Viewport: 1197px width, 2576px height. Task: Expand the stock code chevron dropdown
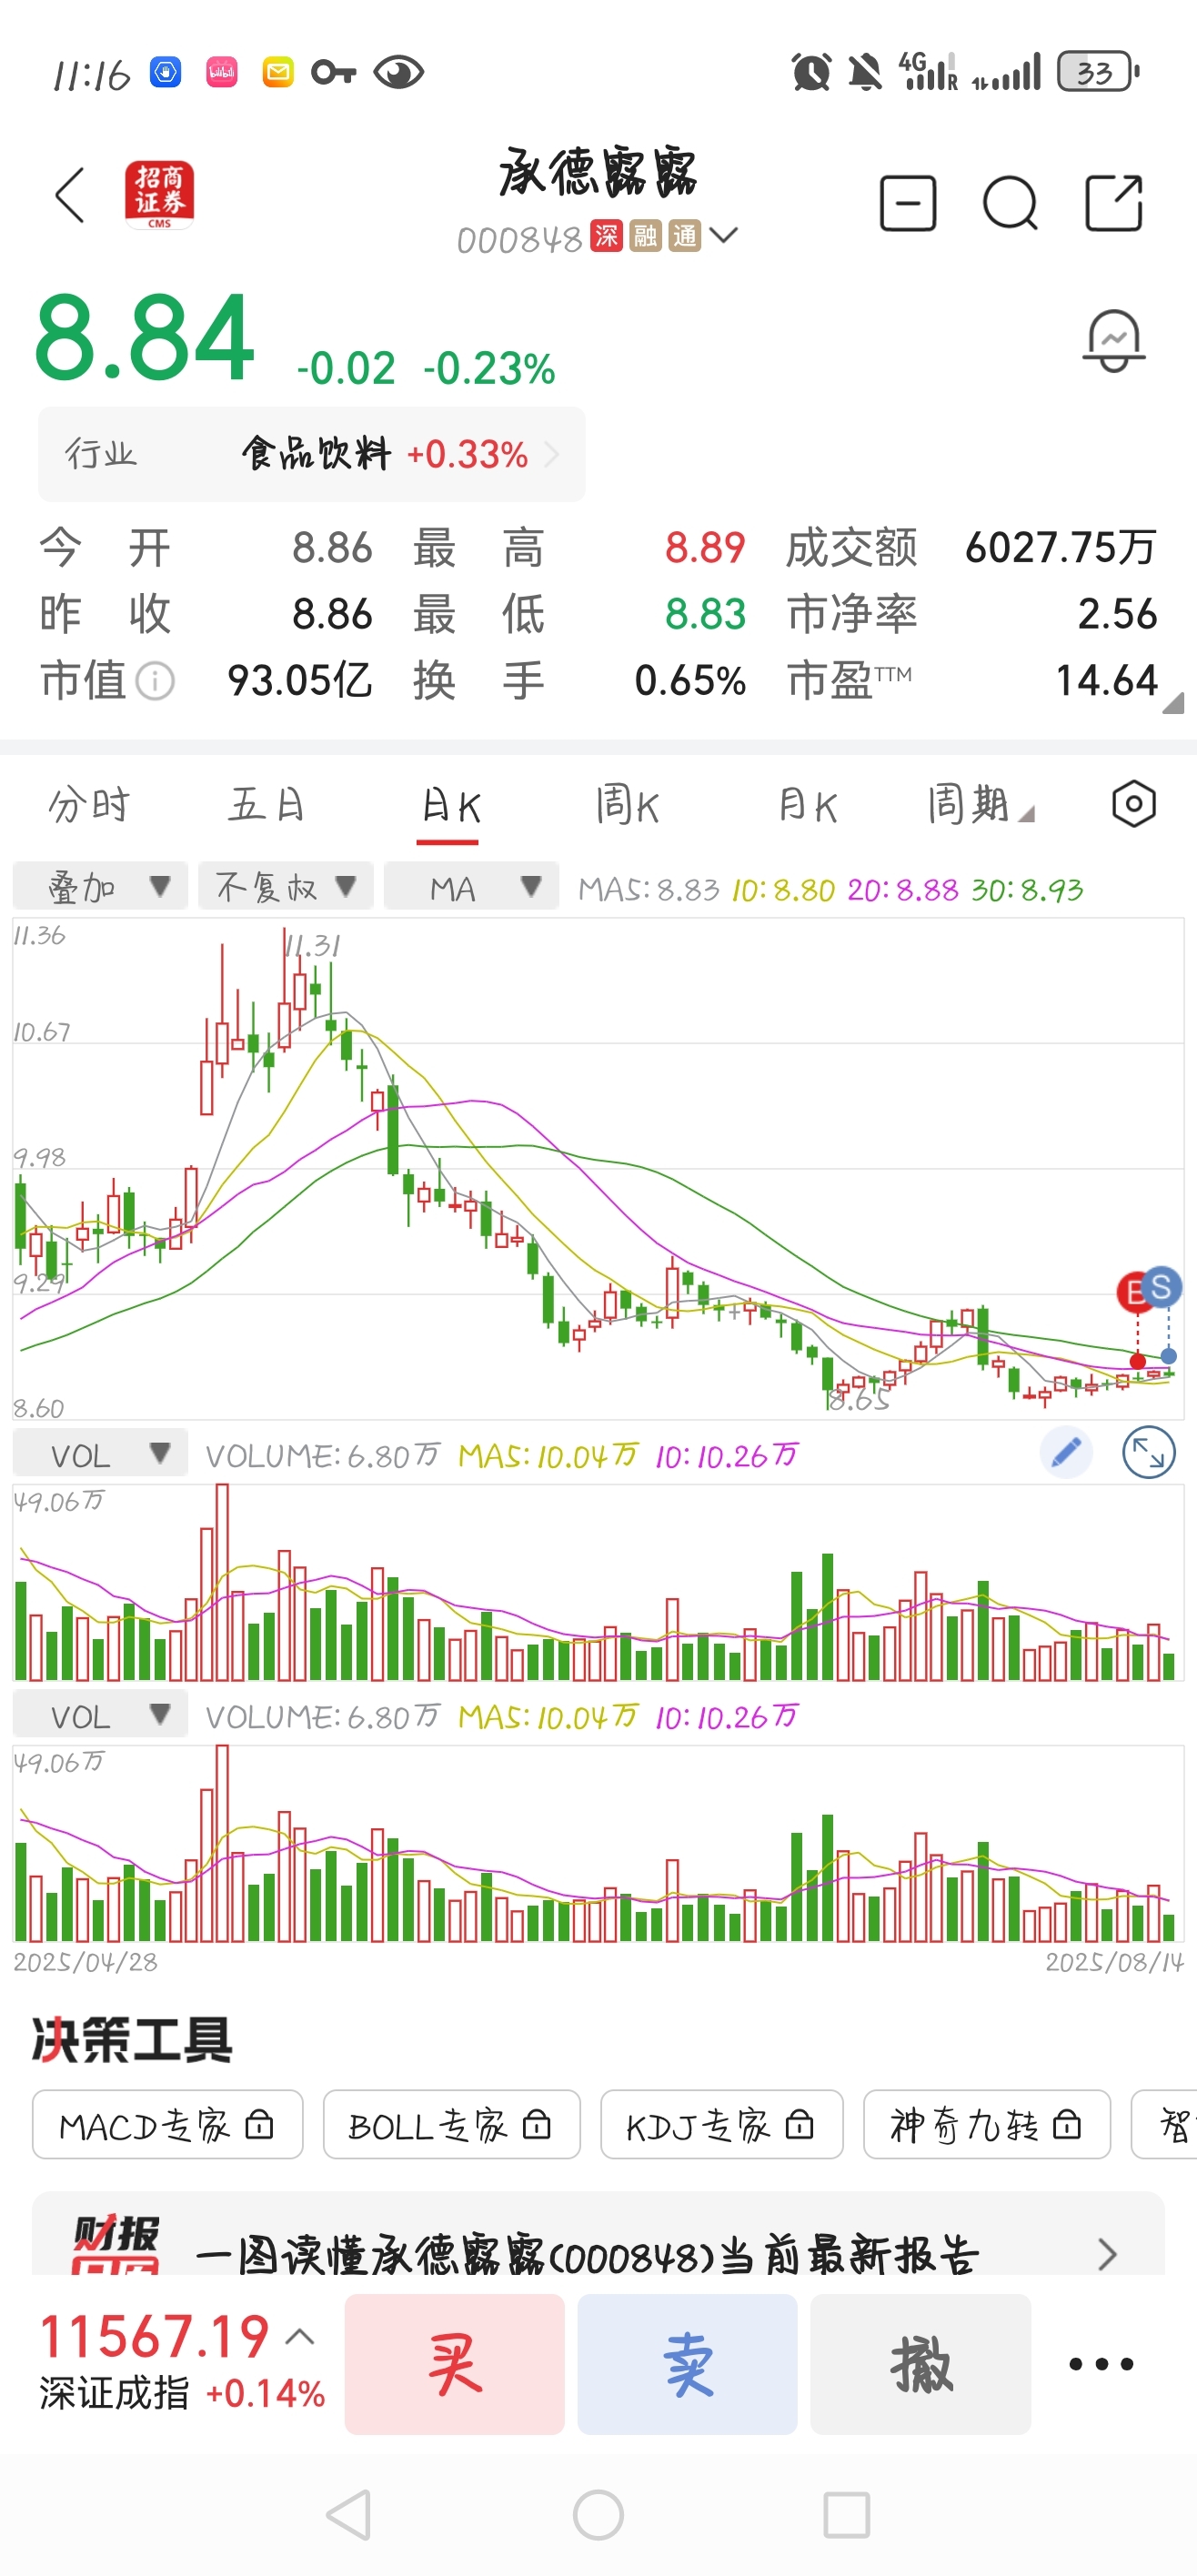point(723,235)
